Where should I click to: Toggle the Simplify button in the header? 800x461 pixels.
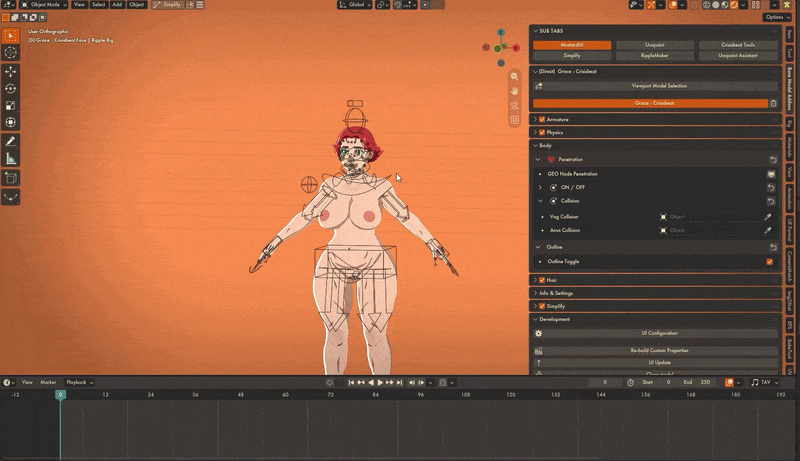(168, 5)
